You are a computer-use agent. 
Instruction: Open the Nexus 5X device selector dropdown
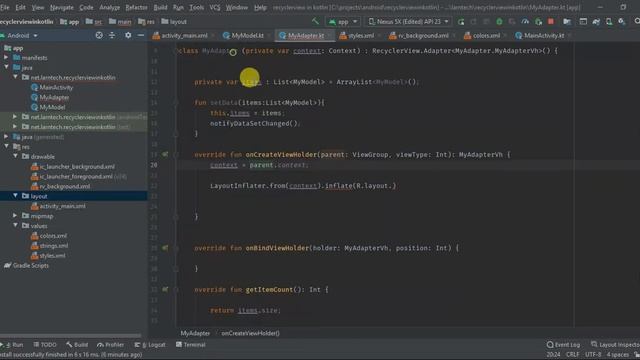408,22
